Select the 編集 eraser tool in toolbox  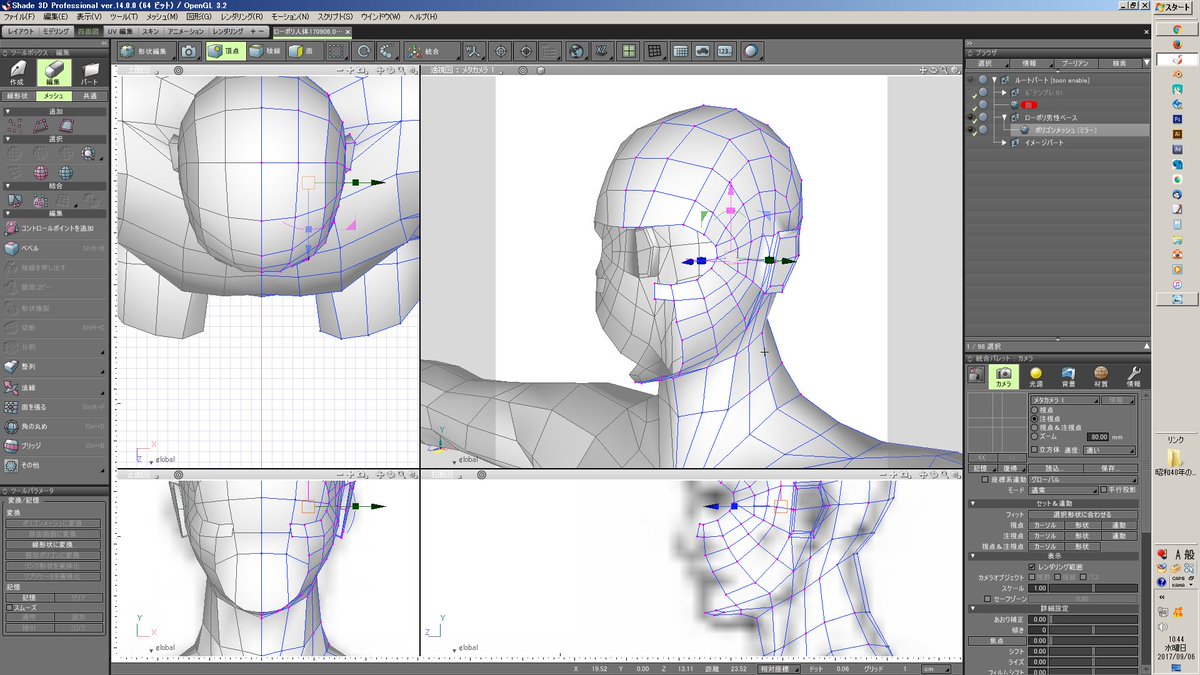53,73
